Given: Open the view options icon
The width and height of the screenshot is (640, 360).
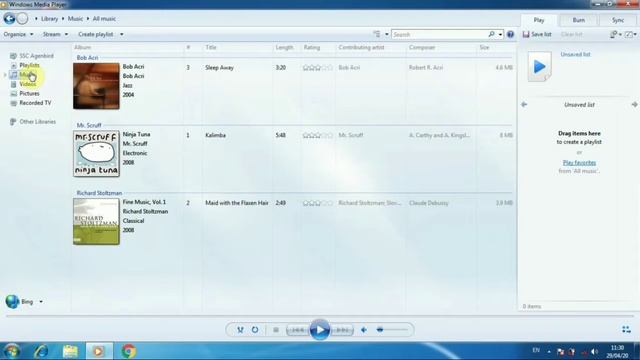Looking at the screenshot, I should point(377,34).
